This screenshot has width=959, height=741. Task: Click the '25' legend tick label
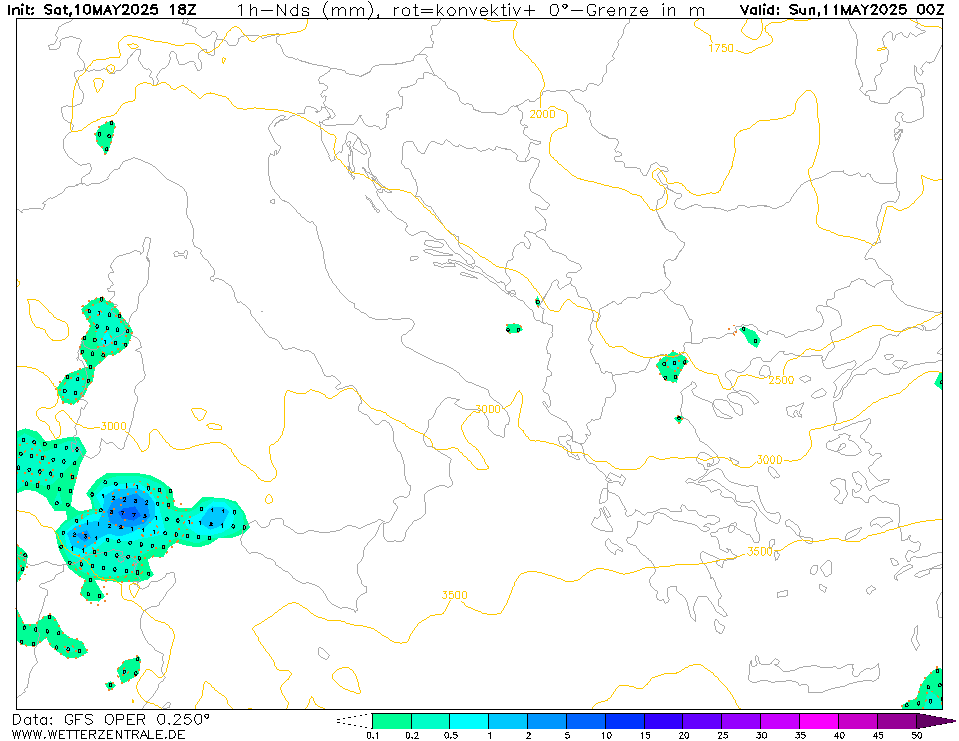click(723, 735)
